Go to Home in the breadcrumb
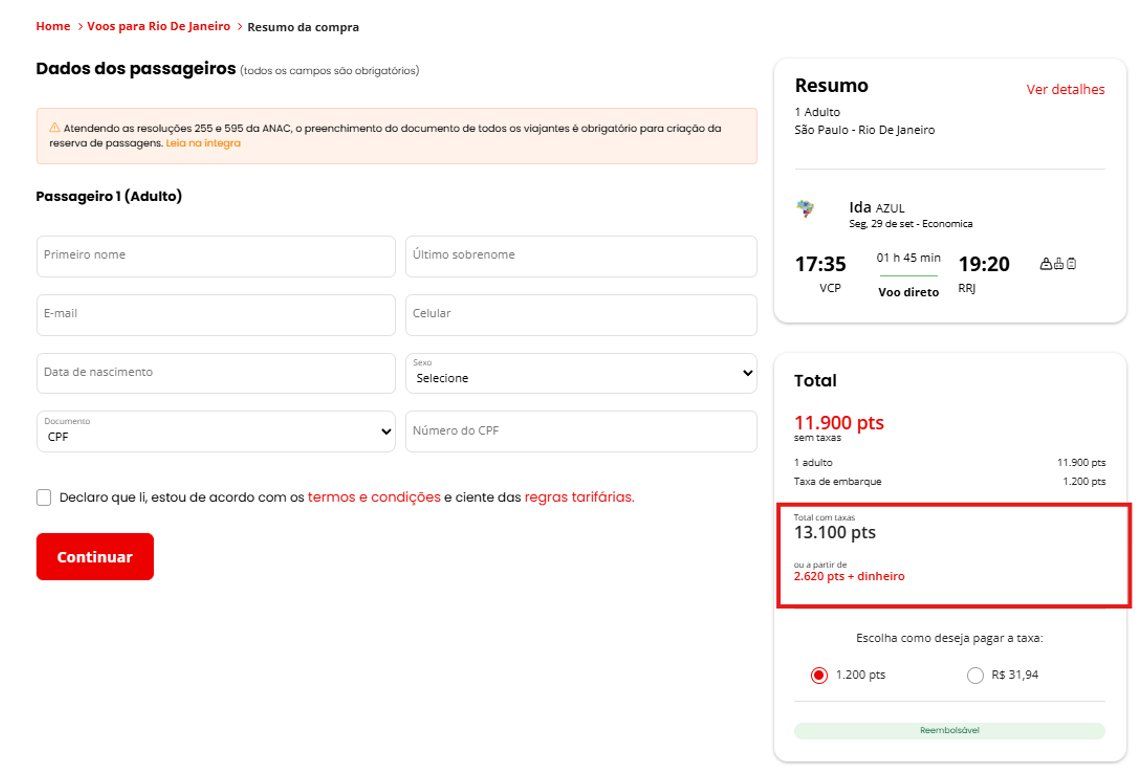The height and width of the screenshot is (771, 1144). pos(53,26)
